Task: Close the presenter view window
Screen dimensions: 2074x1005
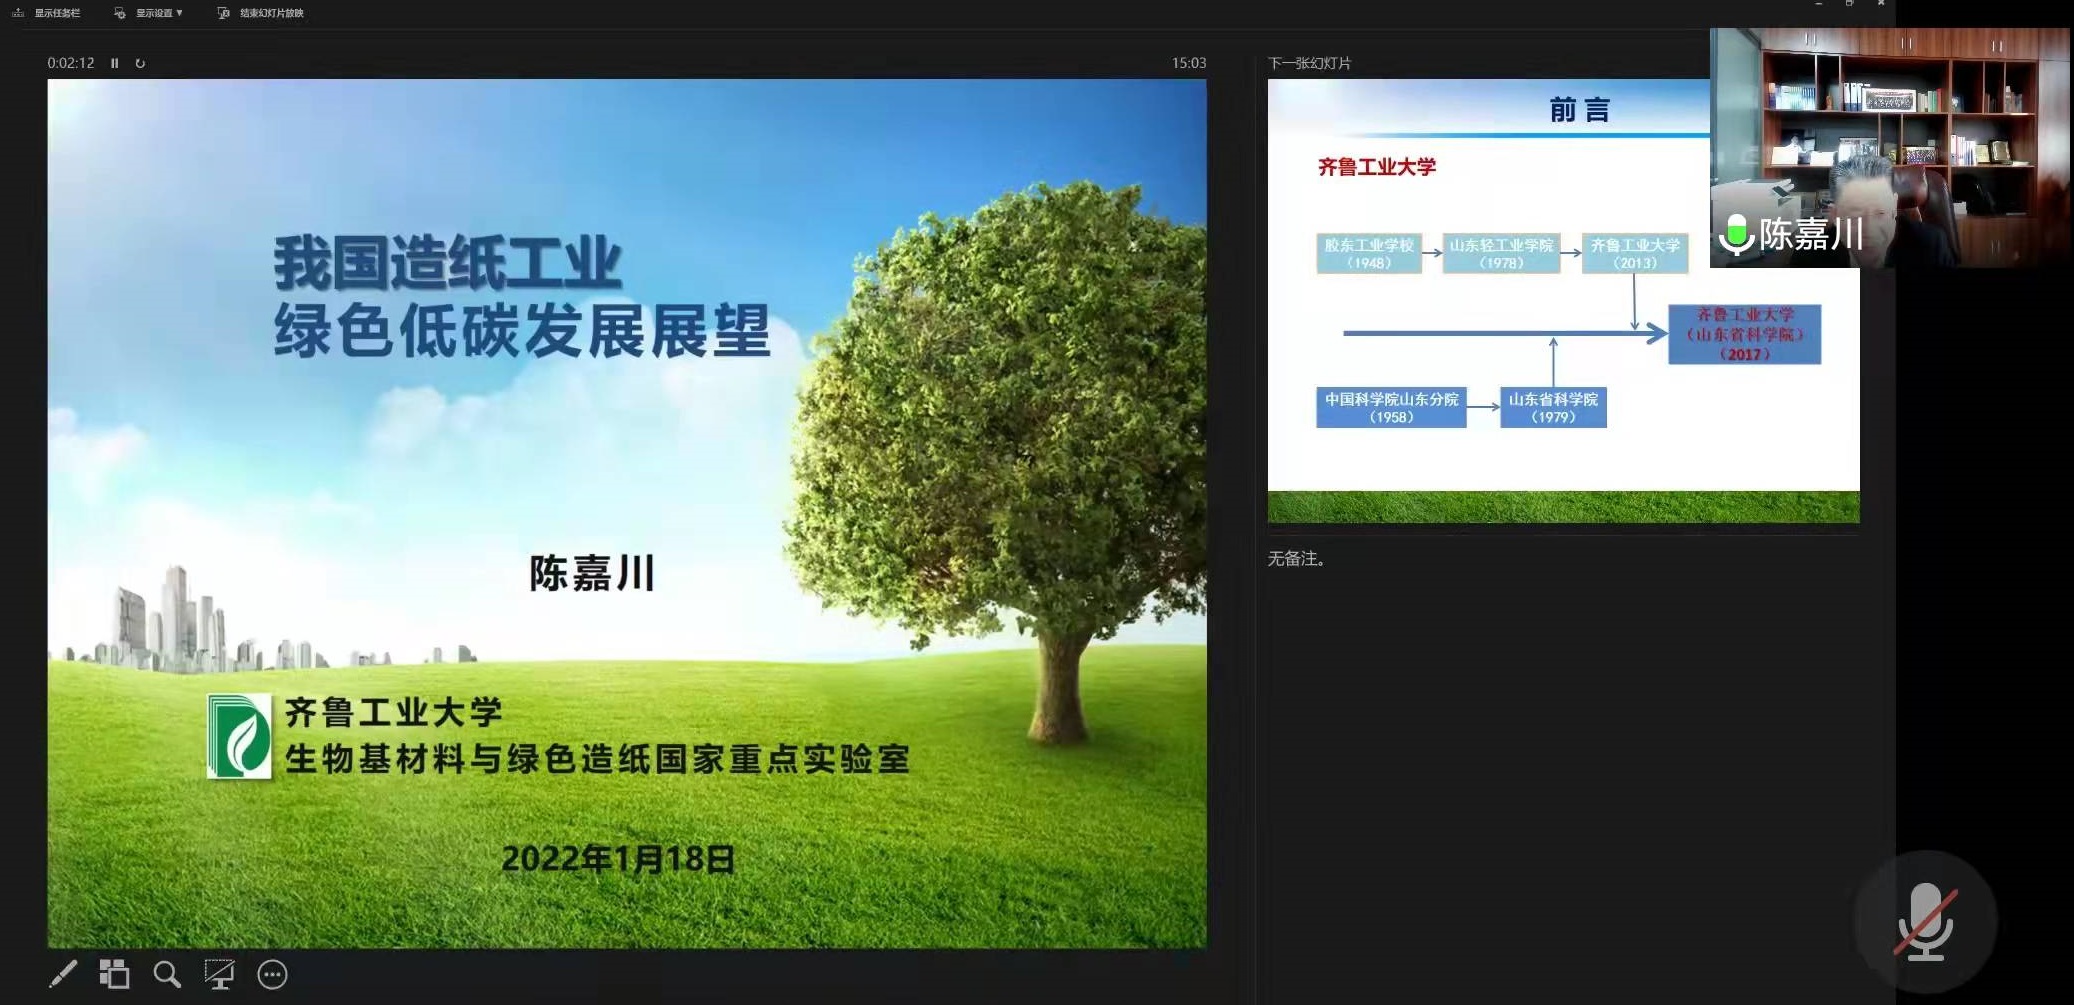Action: [1880, 4]
